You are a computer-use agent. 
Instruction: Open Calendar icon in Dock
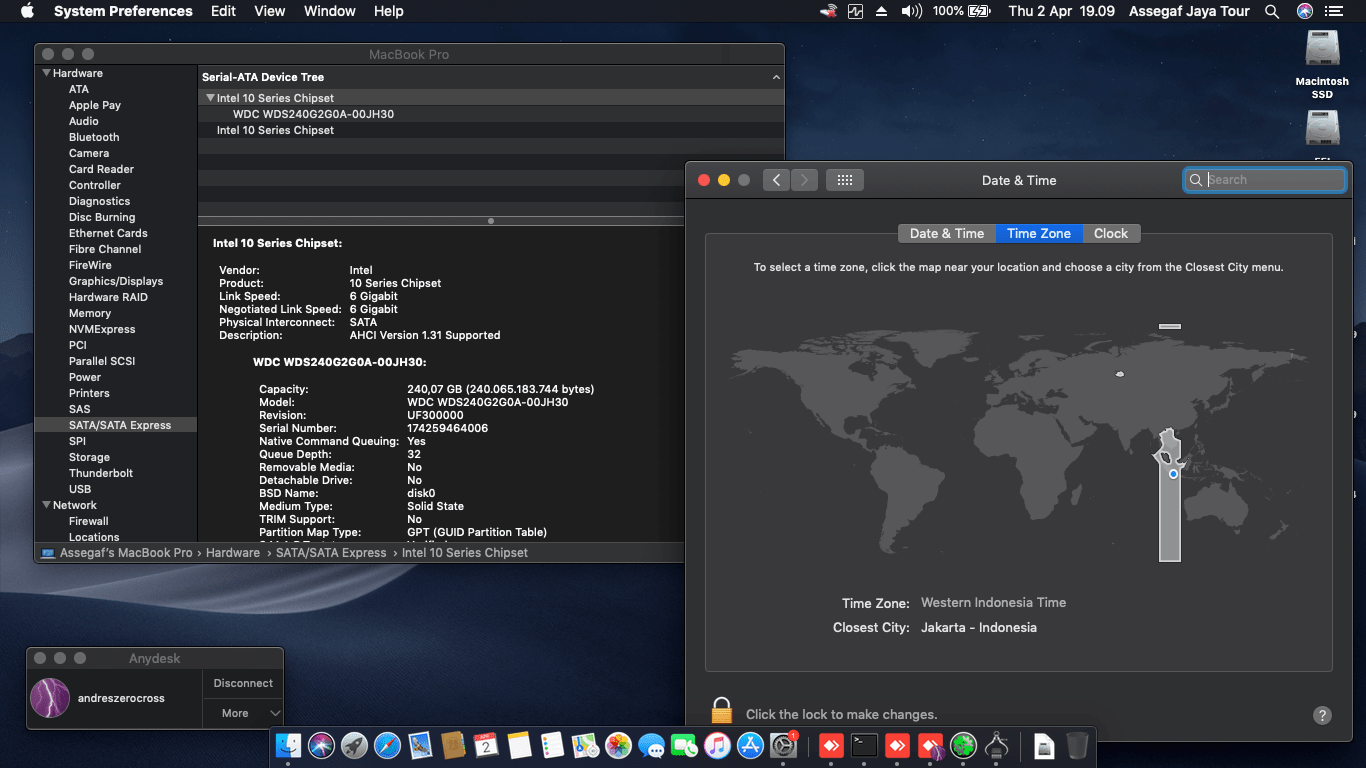486,745
